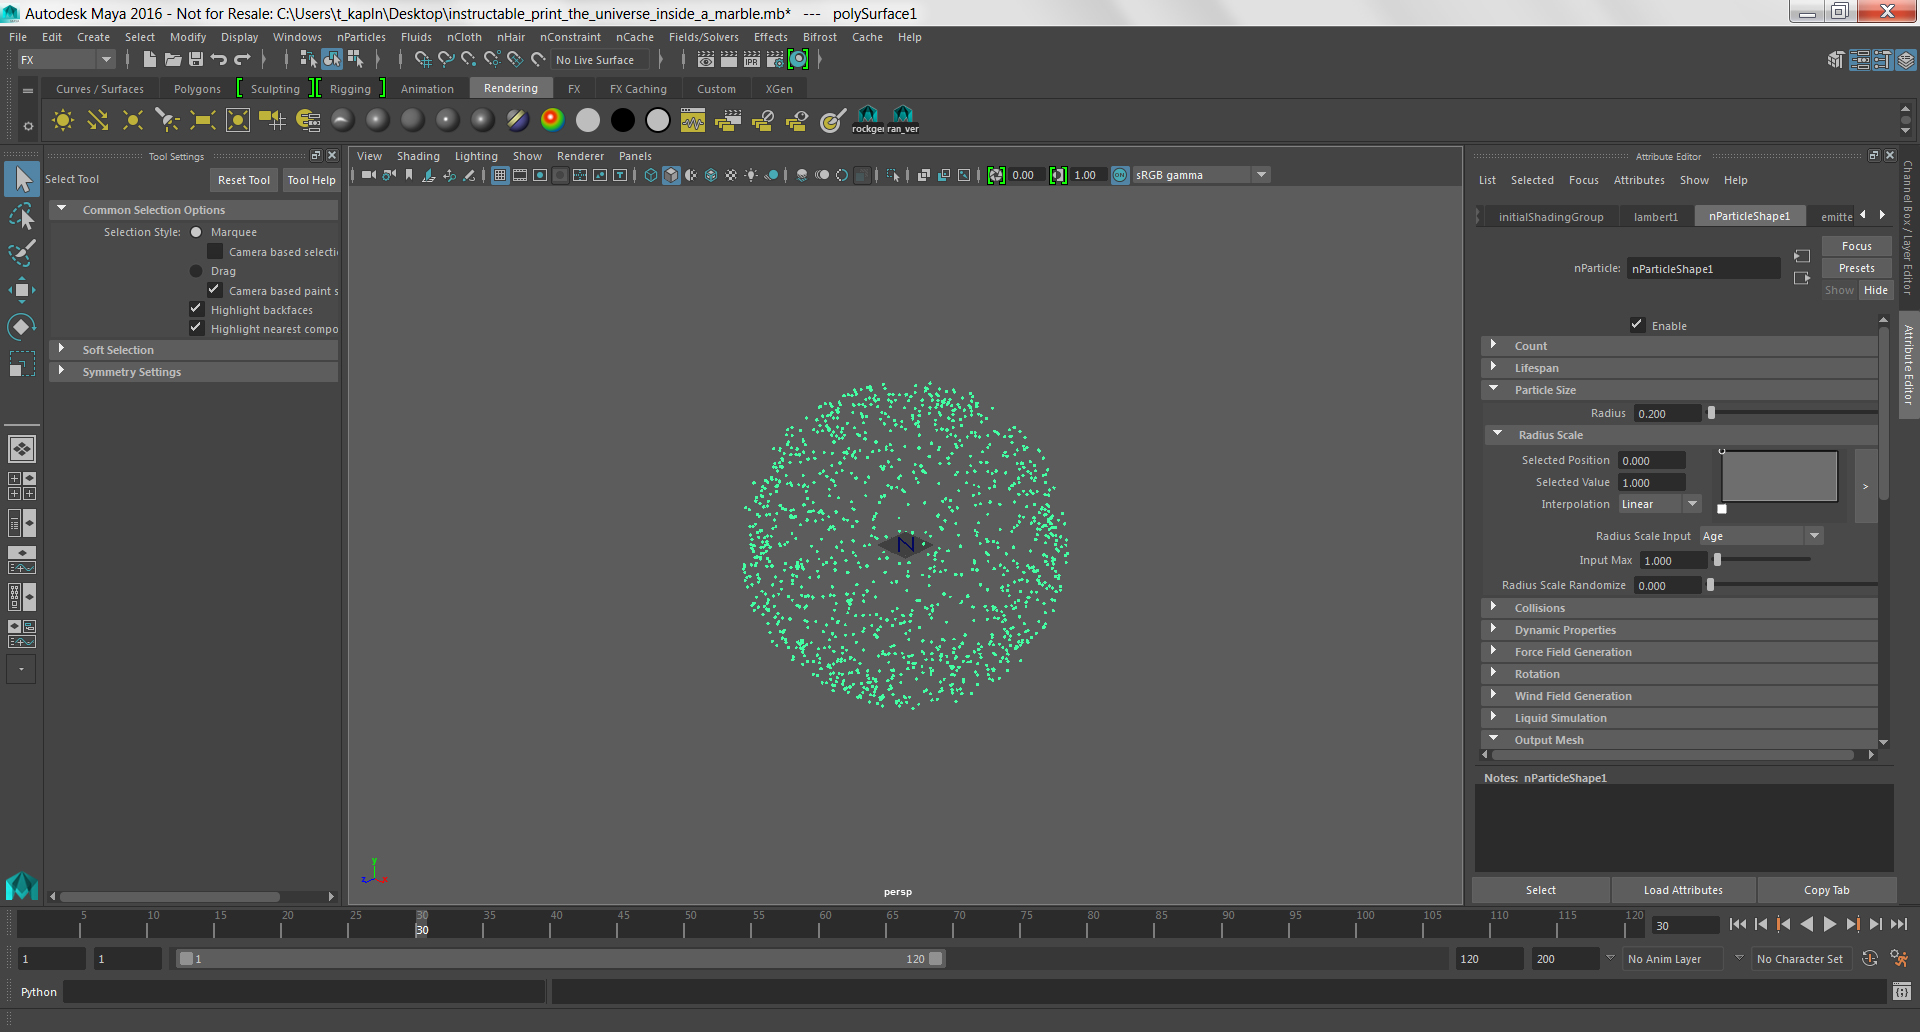The image size is (1920, 1032).
Task: Toggle the Highlight backfaces checkbox
Action: pos(197,309)
